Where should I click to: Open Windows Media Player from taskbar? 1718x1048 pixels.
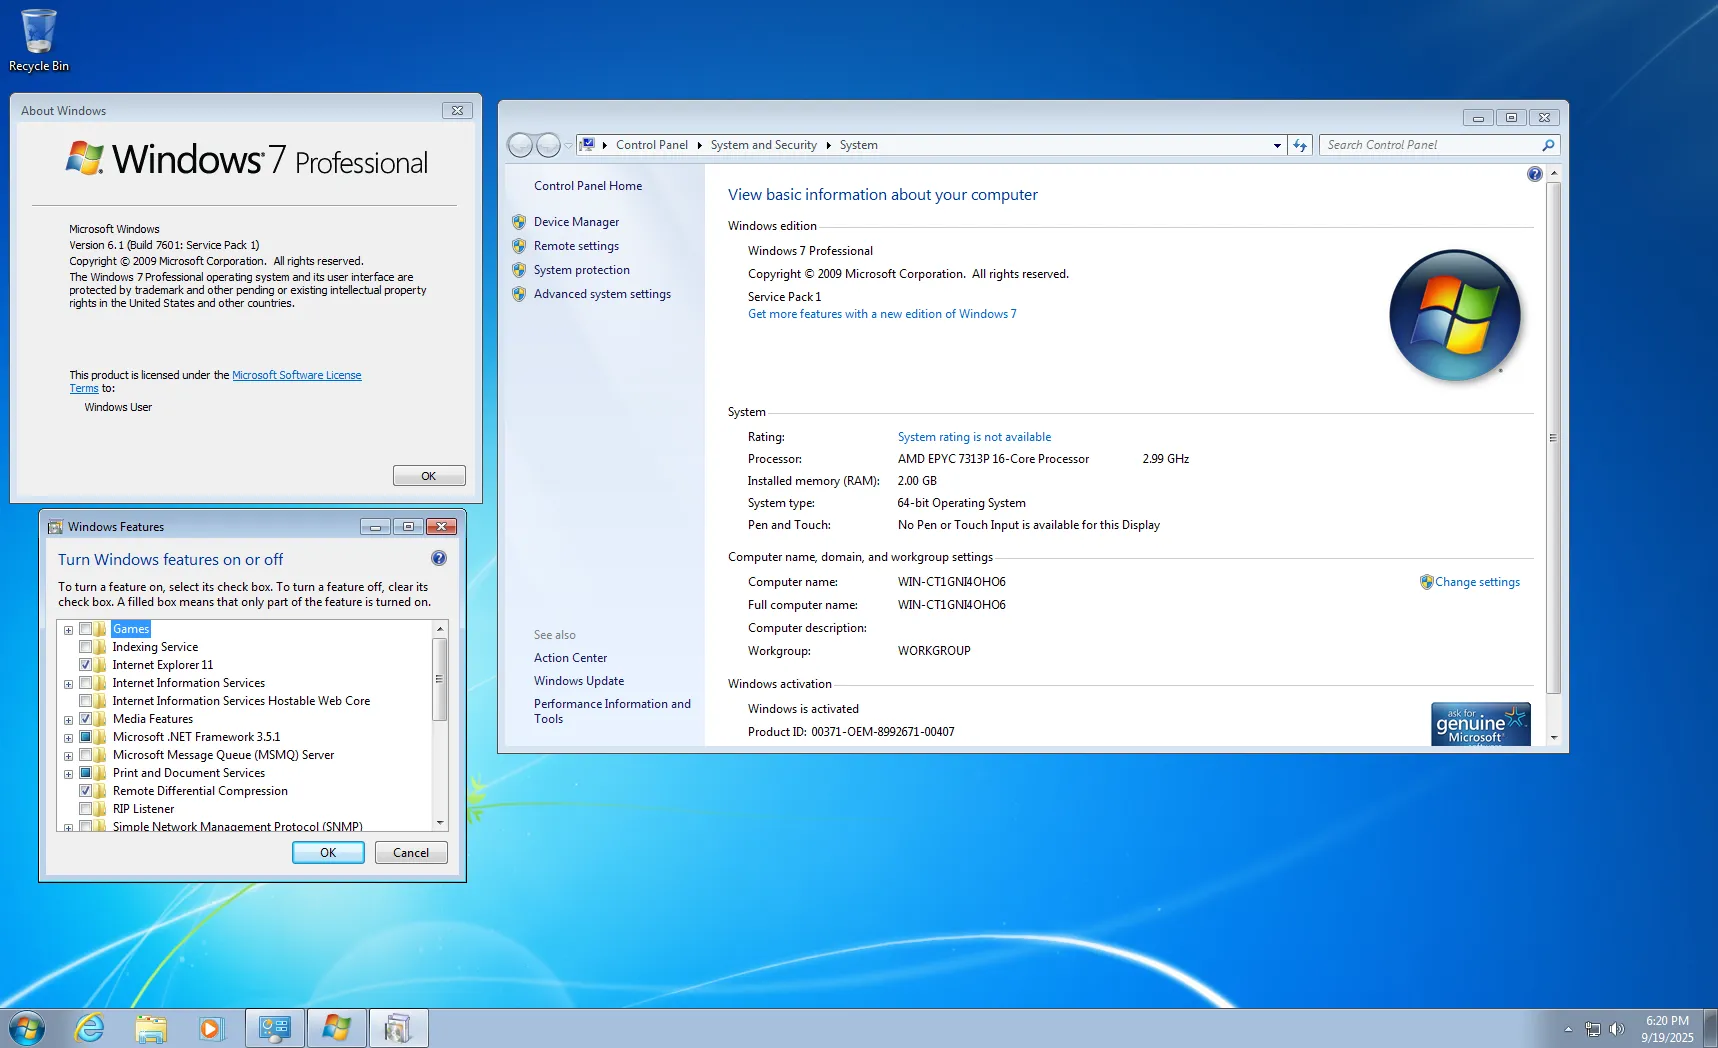point(211,1028)
